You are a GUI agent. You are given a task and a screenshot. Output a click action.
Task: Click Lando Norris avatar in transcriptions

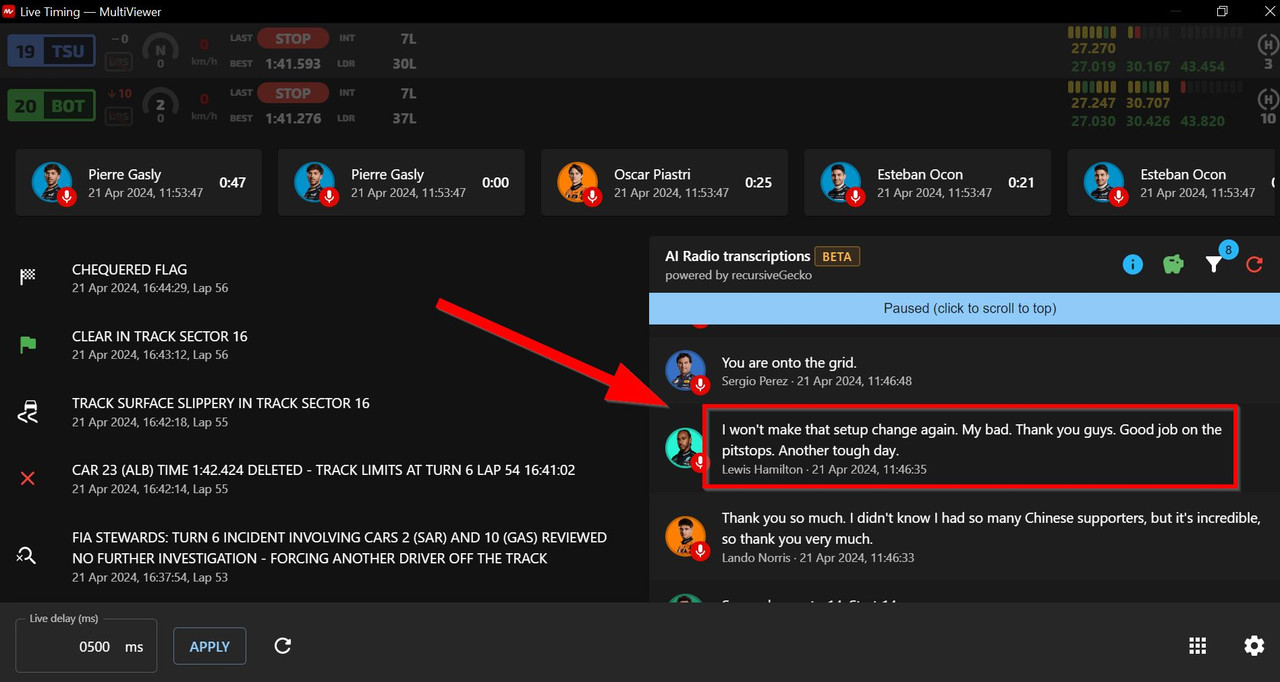pos(686,537)
